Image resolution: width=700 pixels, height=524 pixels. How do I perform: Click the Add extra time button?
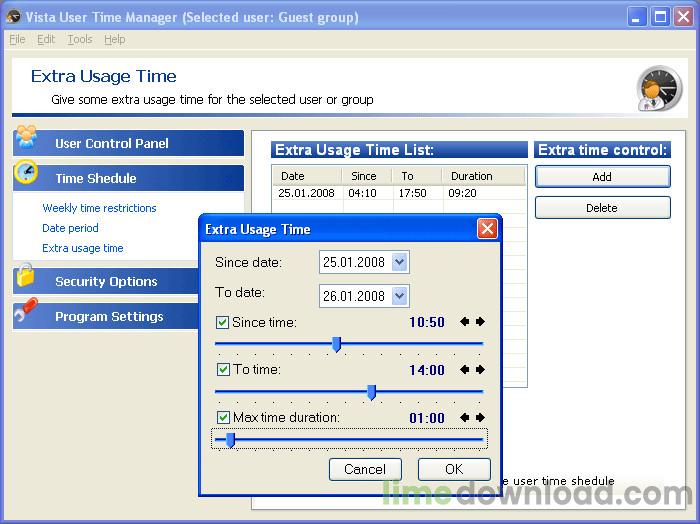(602, 177)
